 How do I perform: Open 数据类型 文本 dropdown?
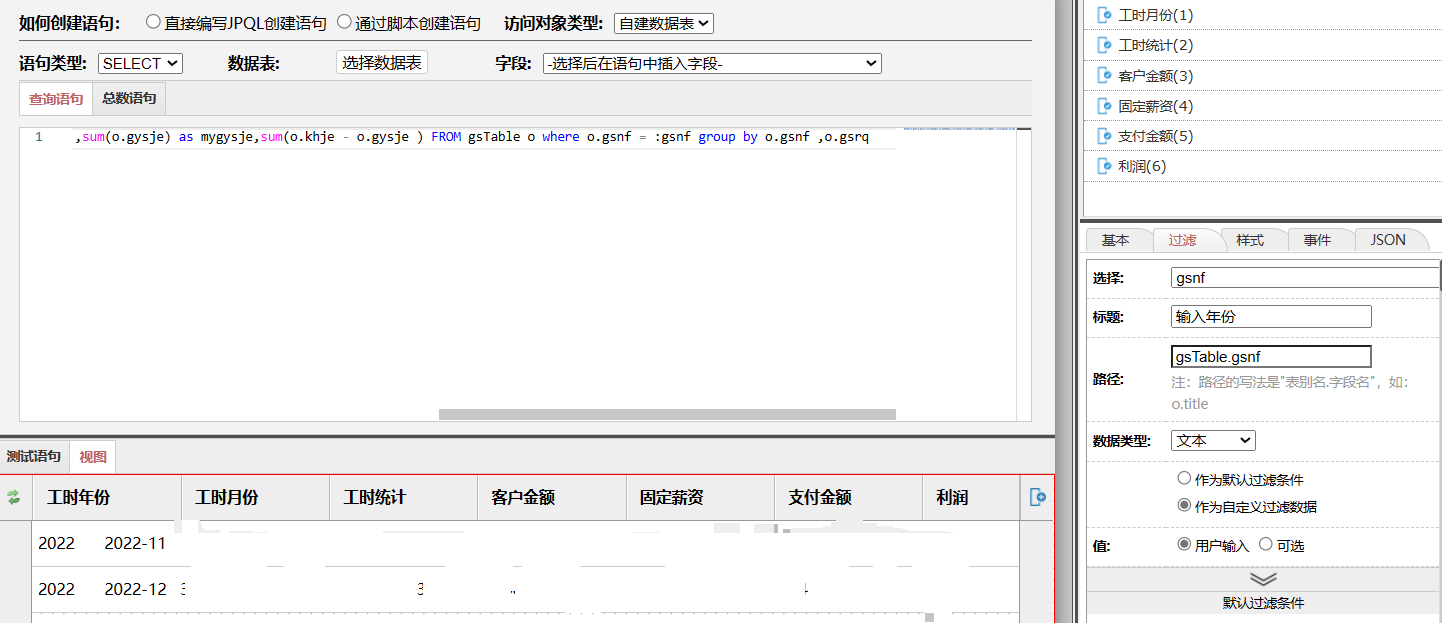tap(1213, 440)
